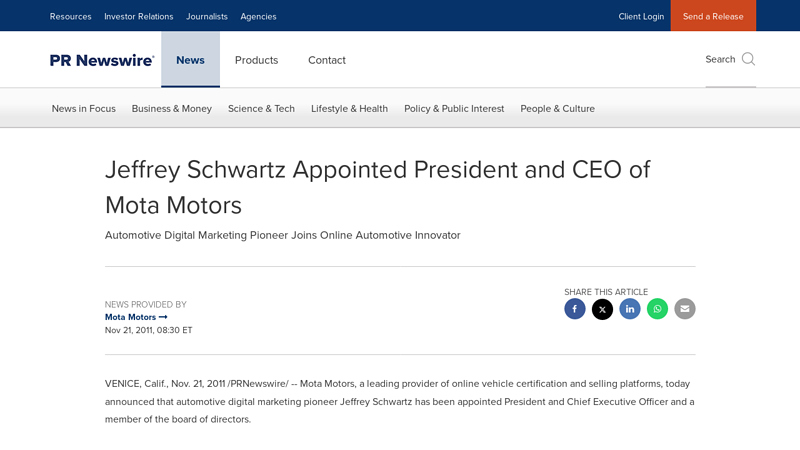Click 'NEWS PROVIDED BY' label
Image resolution: width=800 pixels, height=450 pixels.
coord(146,305)
